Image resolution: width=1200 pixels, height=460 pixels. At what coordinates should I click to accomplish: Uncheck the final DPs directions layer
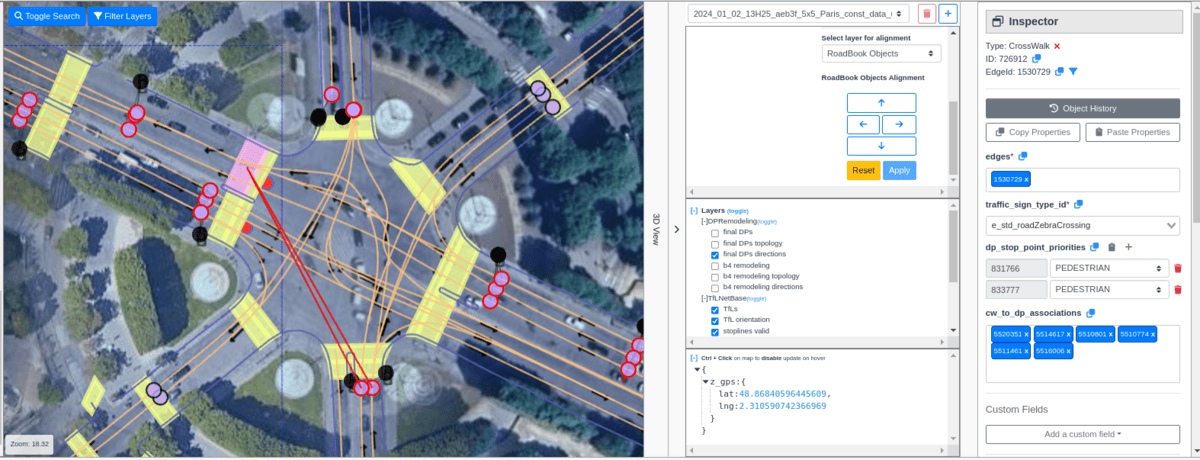(714, 255)
